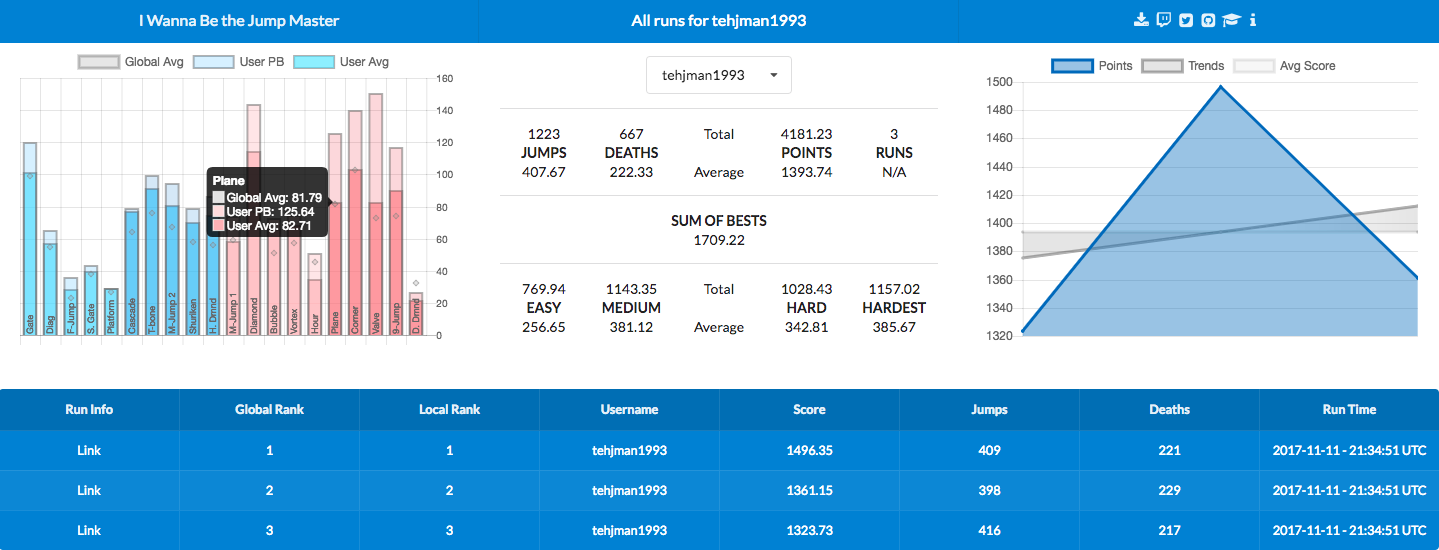Viewport: 1439px width, 550px height.
Task: Open the Twitter icon link
Action: point(1186,20)
